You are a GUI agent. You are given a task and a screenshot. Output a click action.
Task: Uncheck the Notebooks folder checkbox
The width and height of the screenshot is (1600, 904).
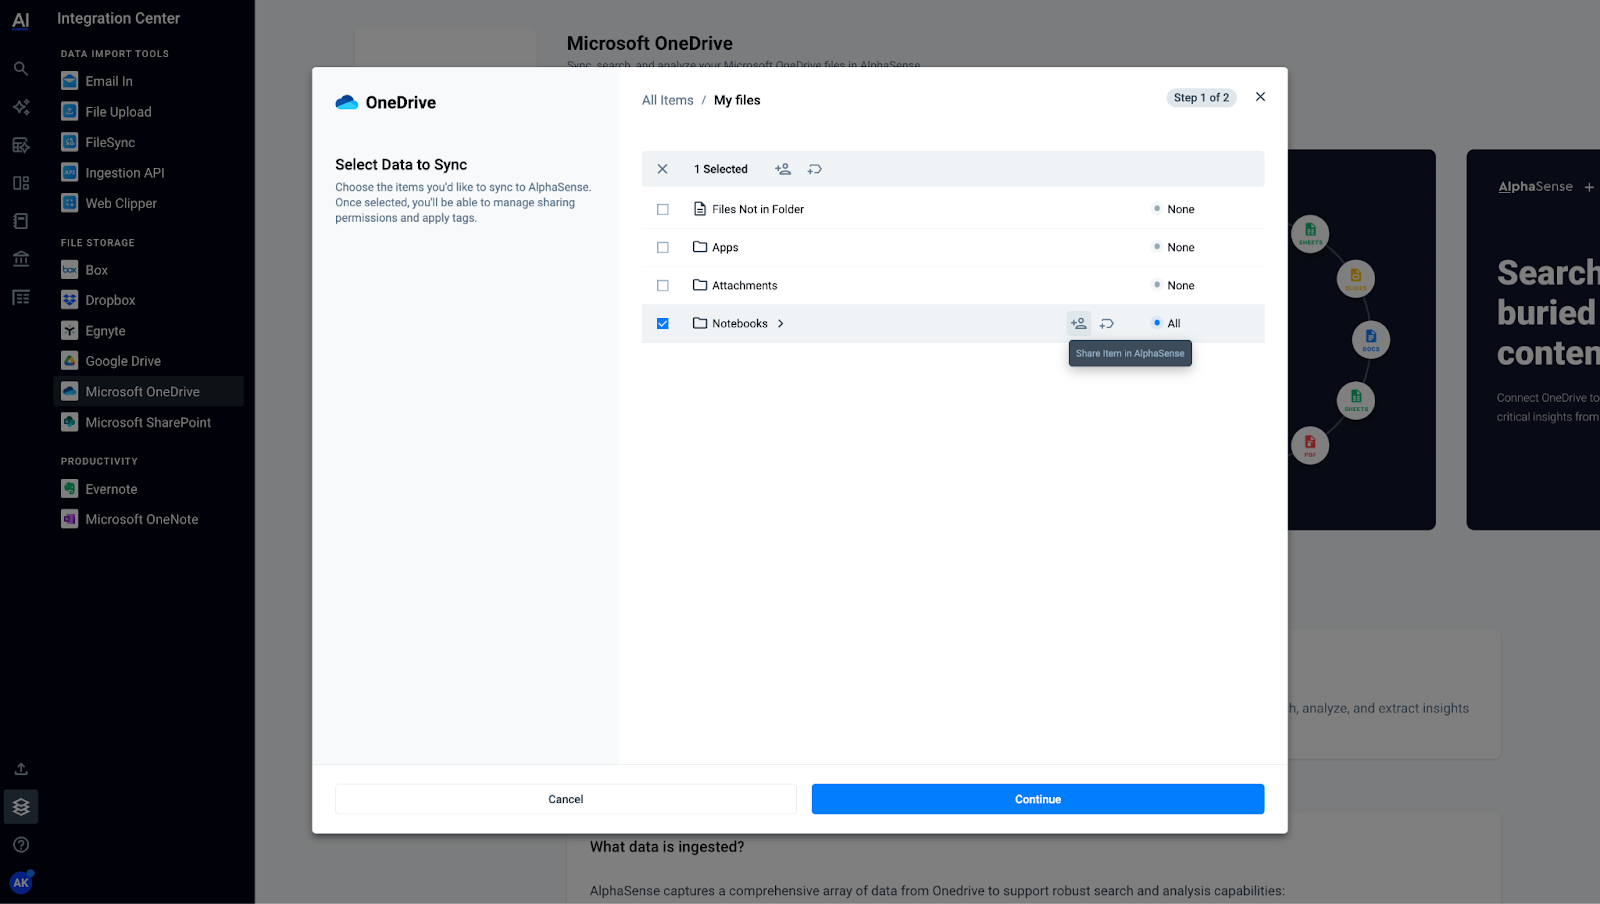coord(662,323)
